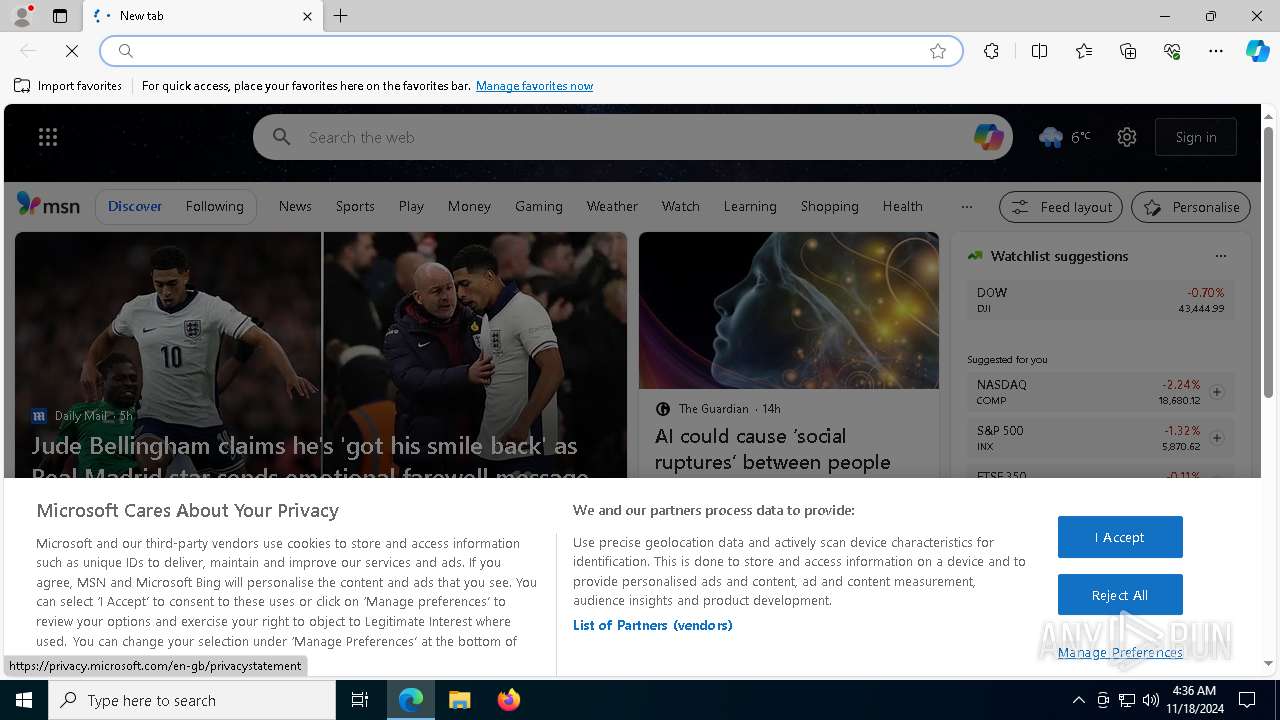Open the Windows Start menu
Viewport: 1280px width, 720px height.
24,700
